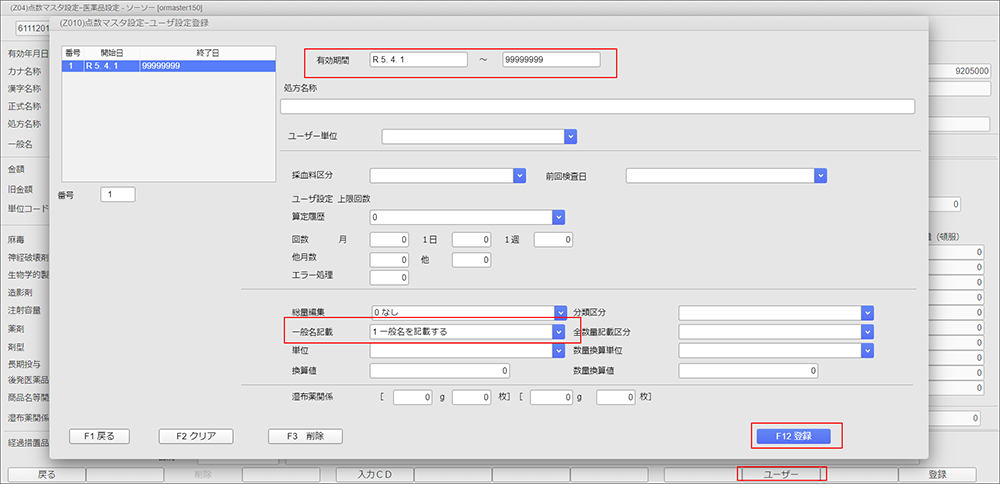Change the 一般名記載 dropdown selection
Viewport: 1000px width, 484px height.
(x=559, y=331)
